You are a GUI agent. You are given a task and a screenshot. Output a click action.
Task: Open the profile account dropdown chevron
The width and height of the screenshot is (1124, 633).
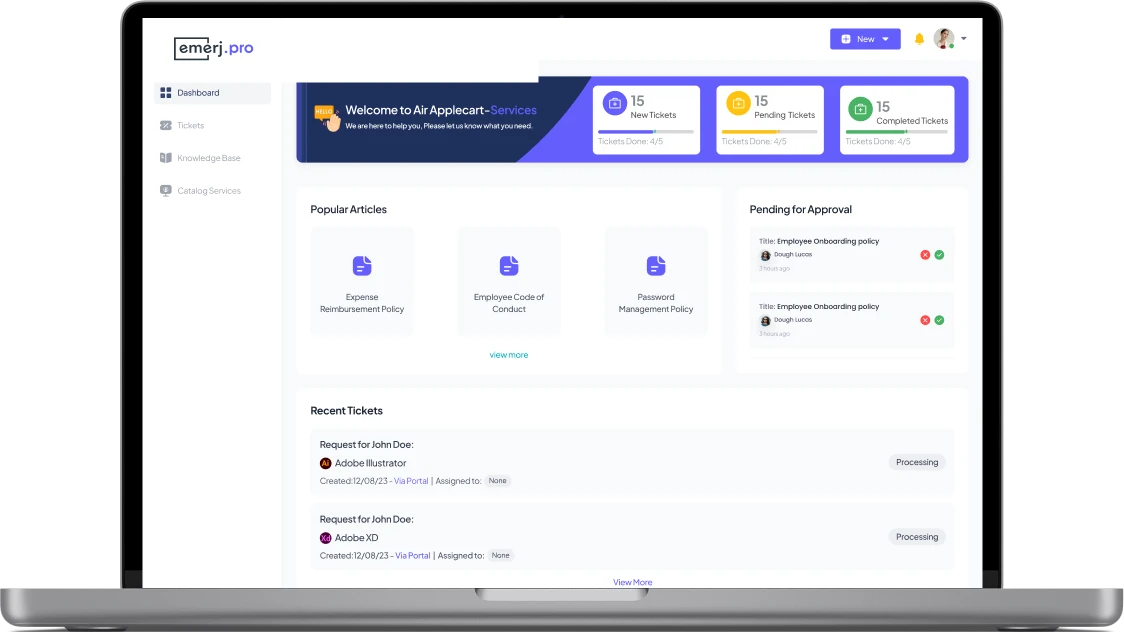(962, 38)
